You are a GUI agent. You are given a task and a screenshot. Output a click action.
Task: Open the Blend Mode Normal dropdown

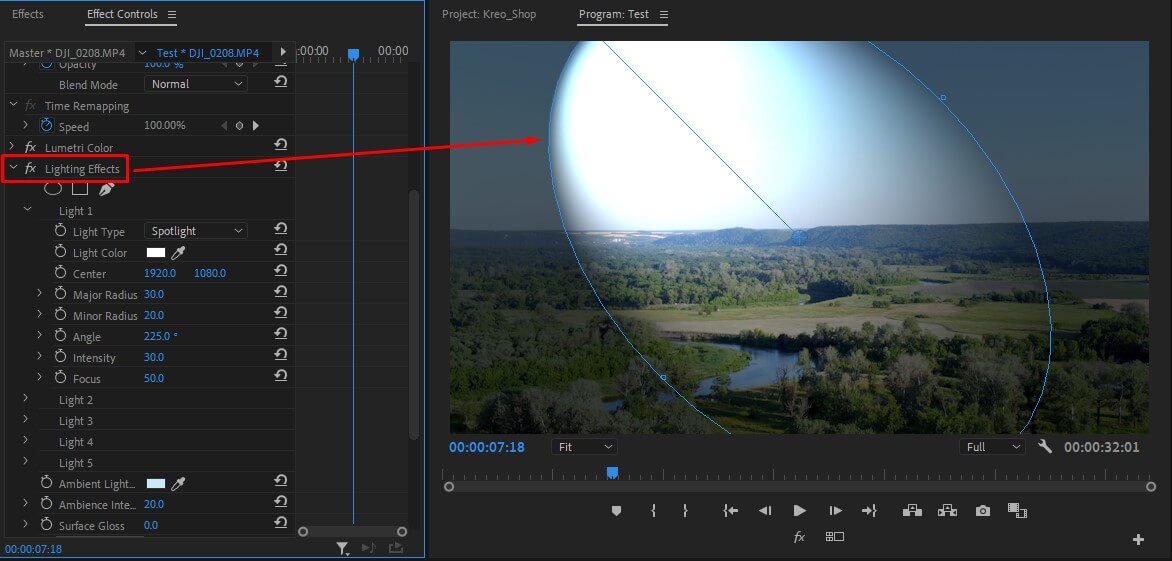[x=196, y=84]
